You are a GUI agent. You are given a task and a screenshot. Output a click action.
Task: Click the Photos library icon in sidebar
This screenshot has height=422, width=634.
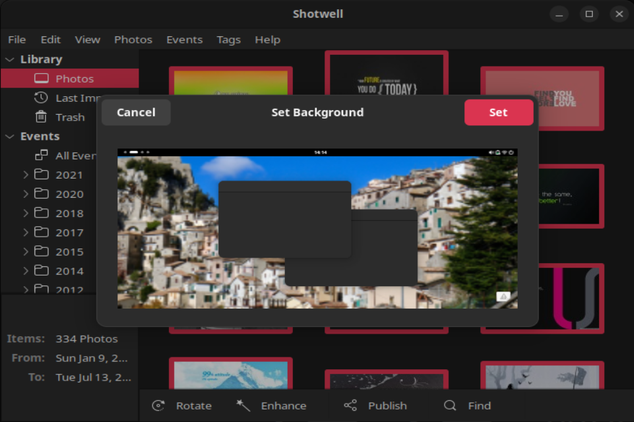[x=41, y=78]
